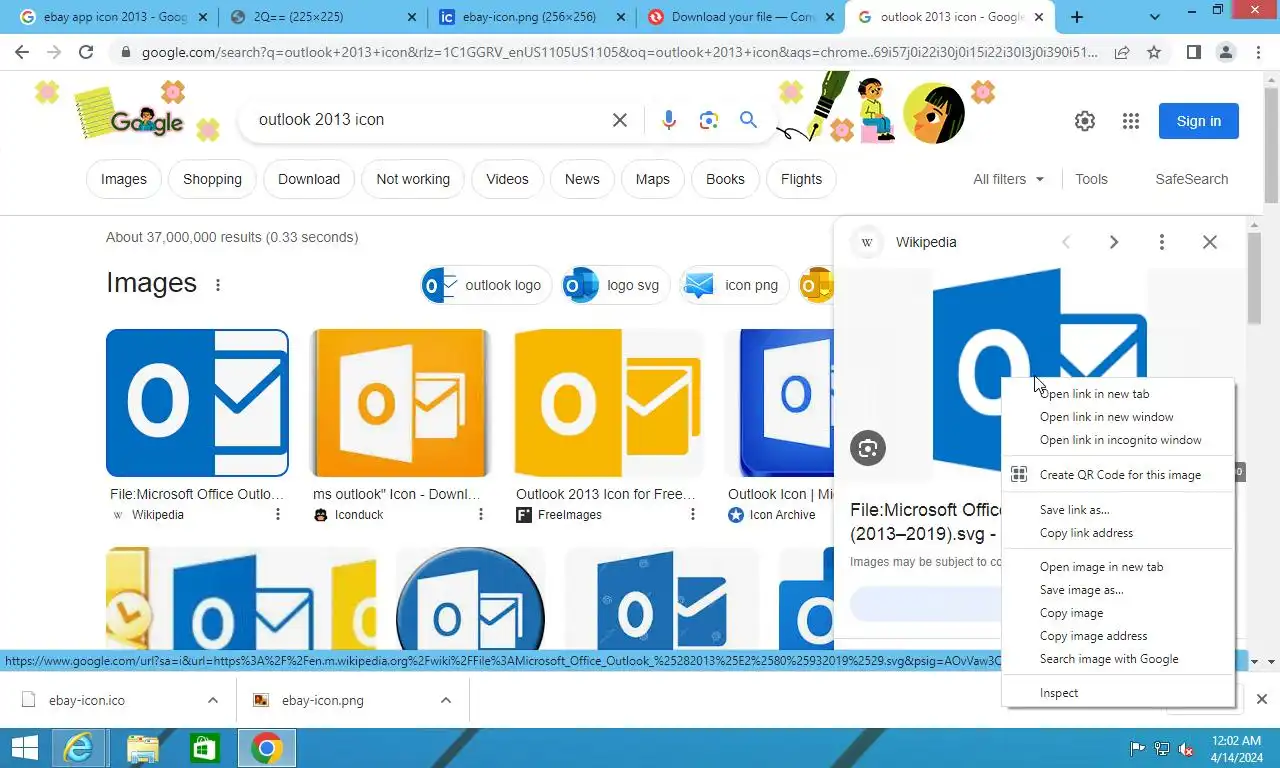1280x768 pixels.
Task: Open options for FreeImages result
Action: coord(693,515)
